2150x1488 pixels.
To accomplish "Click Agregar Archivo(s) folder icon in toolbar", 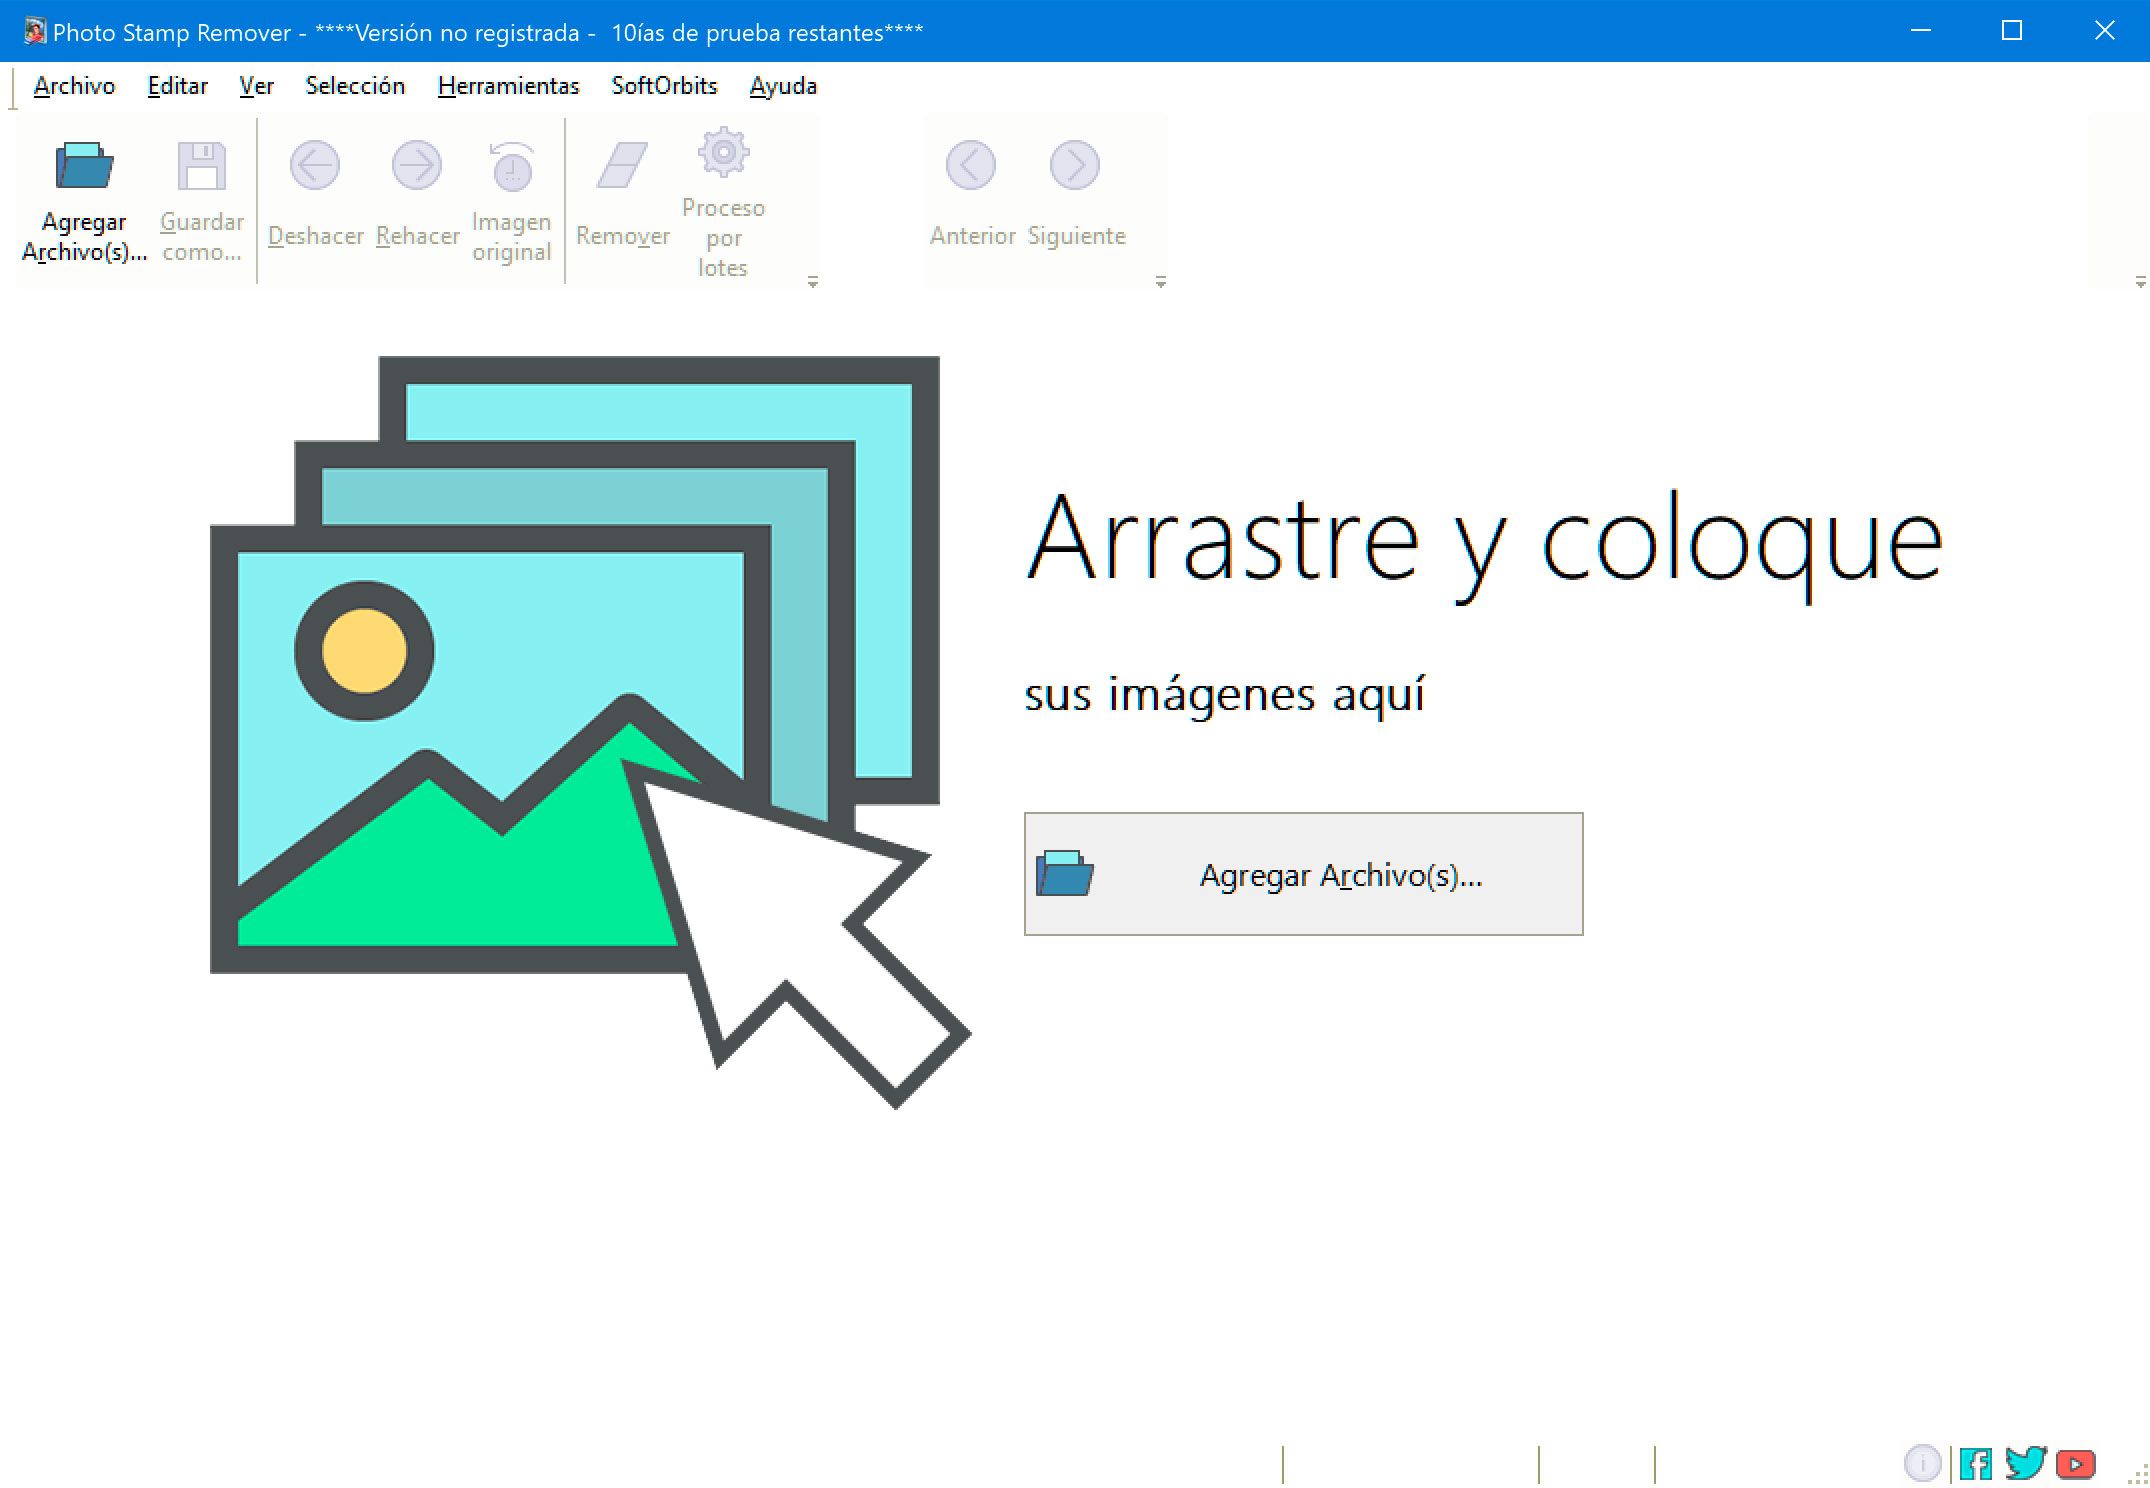I will (x=84, y=165).
